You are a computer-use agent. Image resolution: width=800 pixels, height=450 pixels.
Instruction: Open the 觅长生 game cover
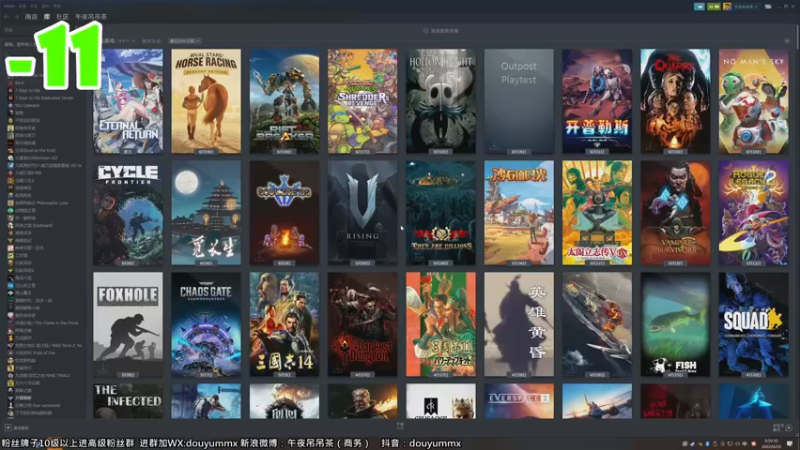tap(206, 213)
